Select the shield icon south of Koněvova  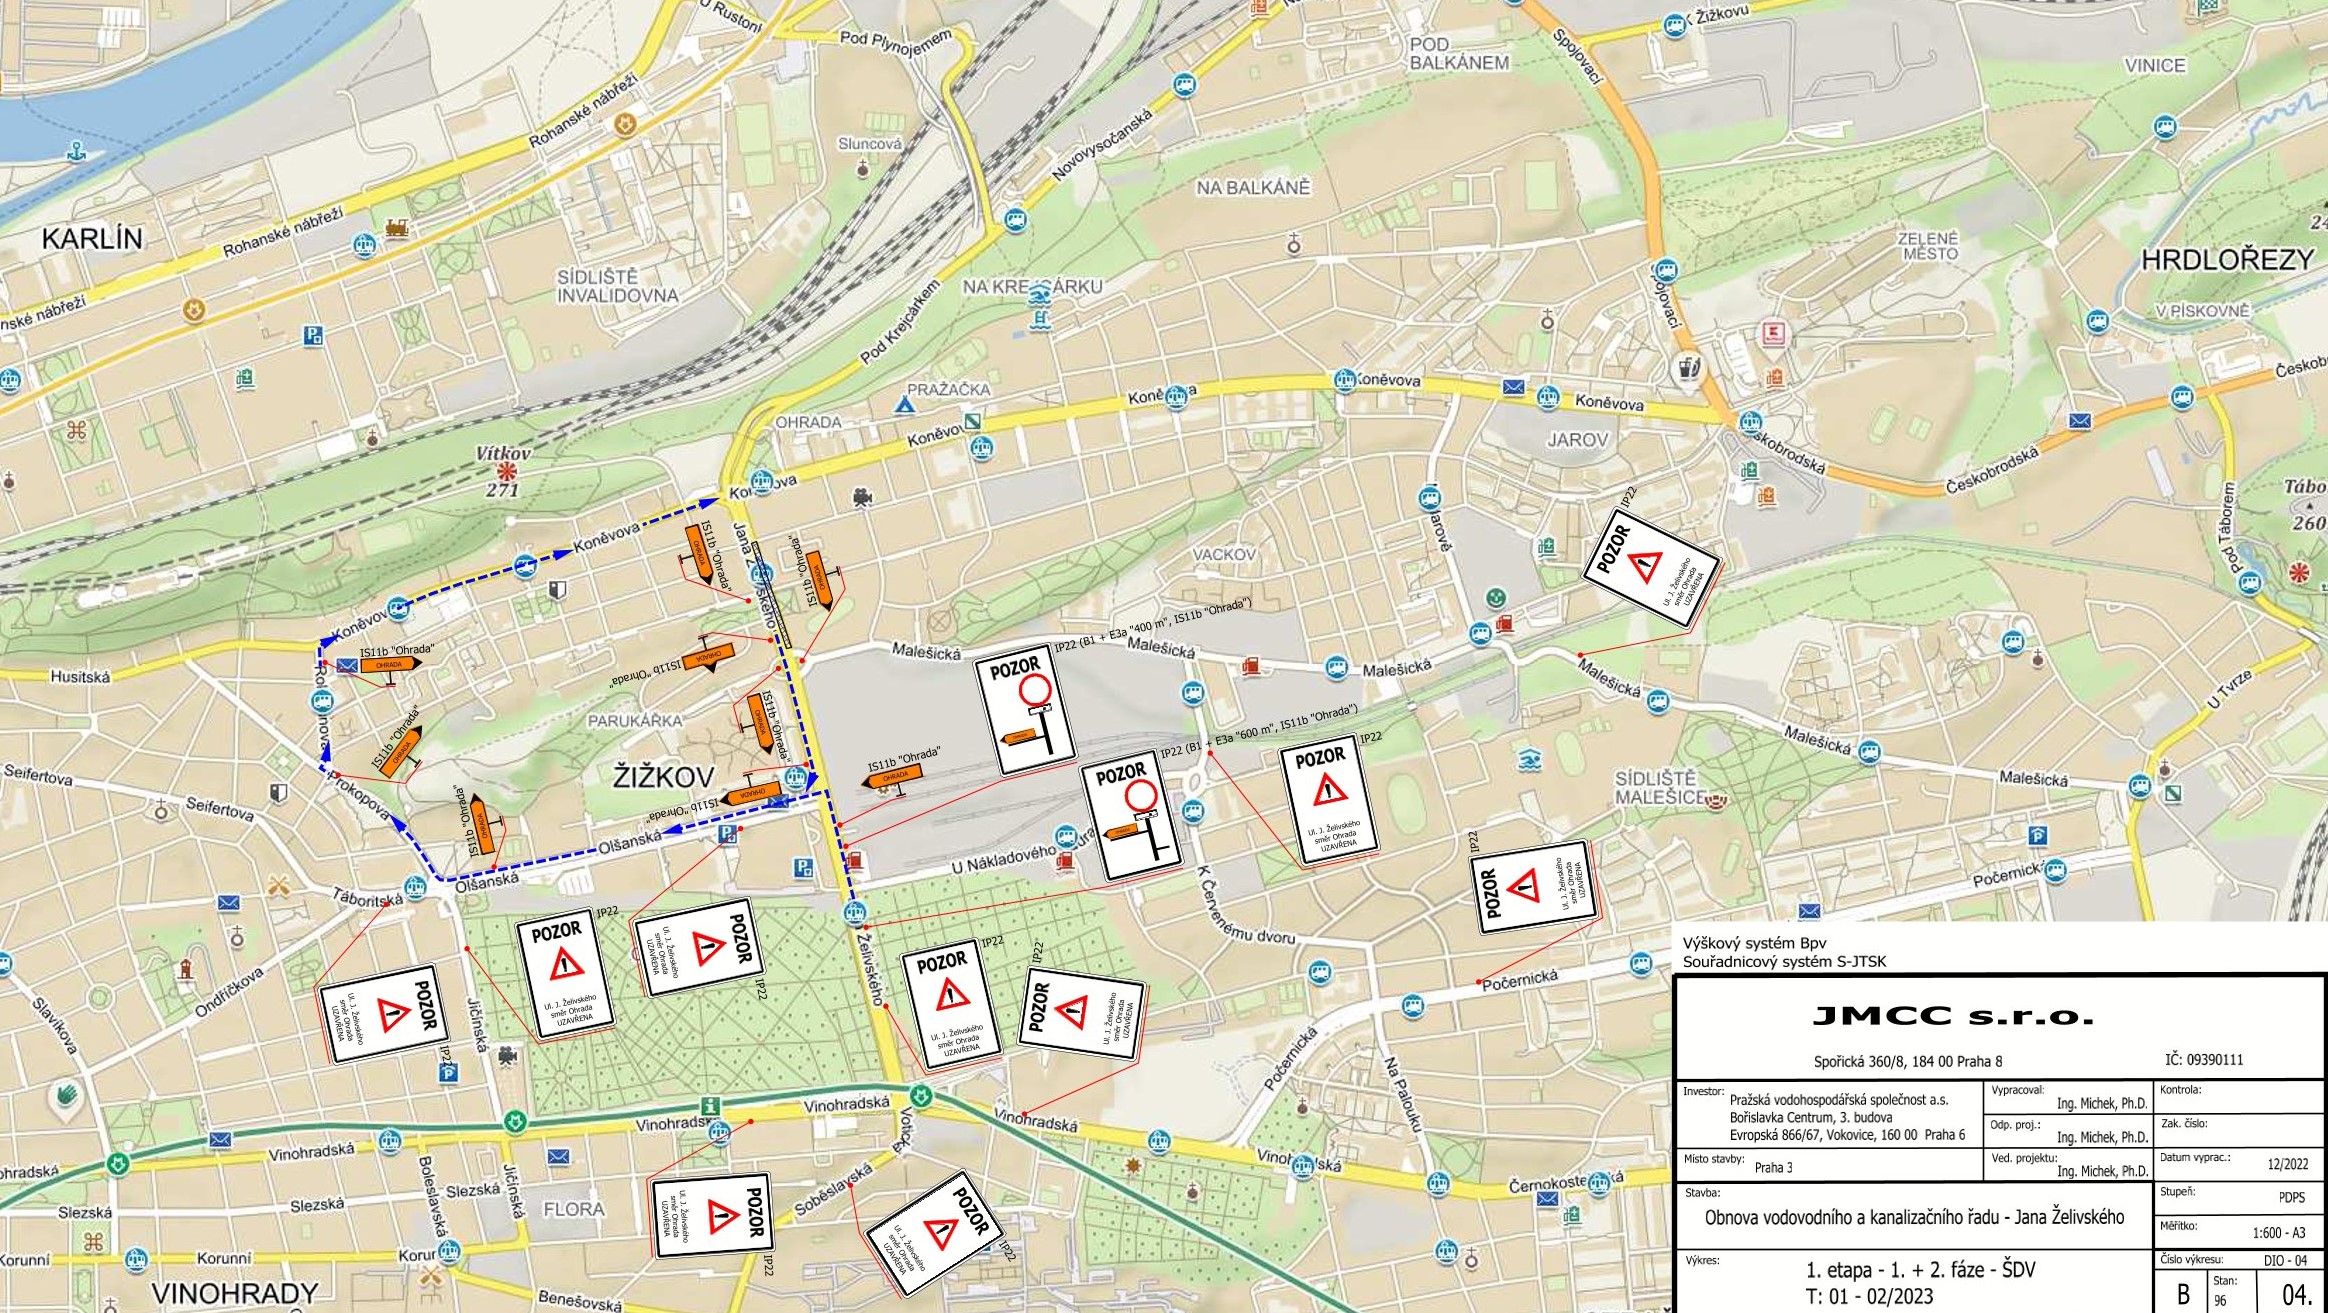(557, 590)
